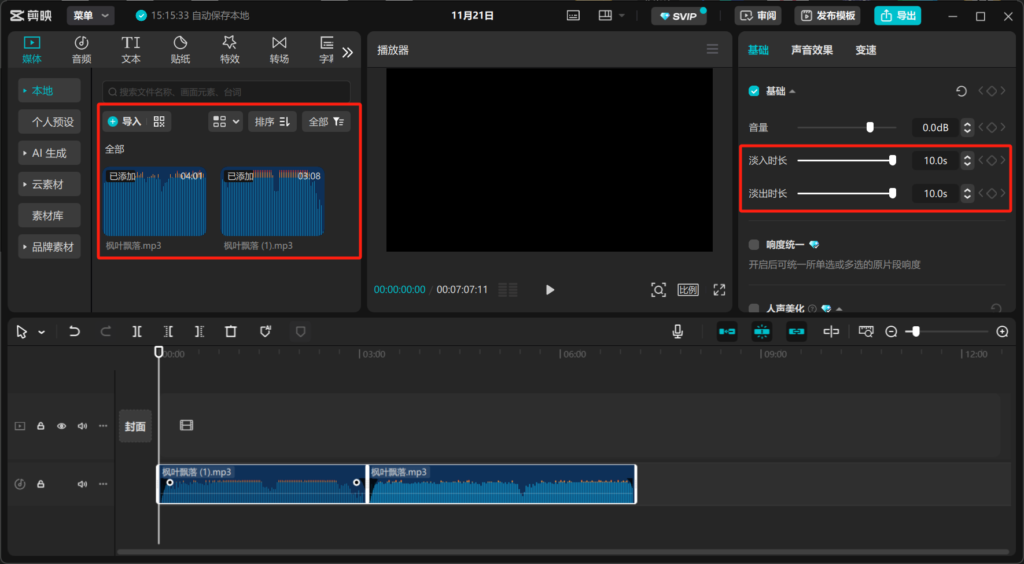Click the reset icon for 基础 section
Image resolution: width=1024 pixels, height=564 pixels.
click(961, 91)
